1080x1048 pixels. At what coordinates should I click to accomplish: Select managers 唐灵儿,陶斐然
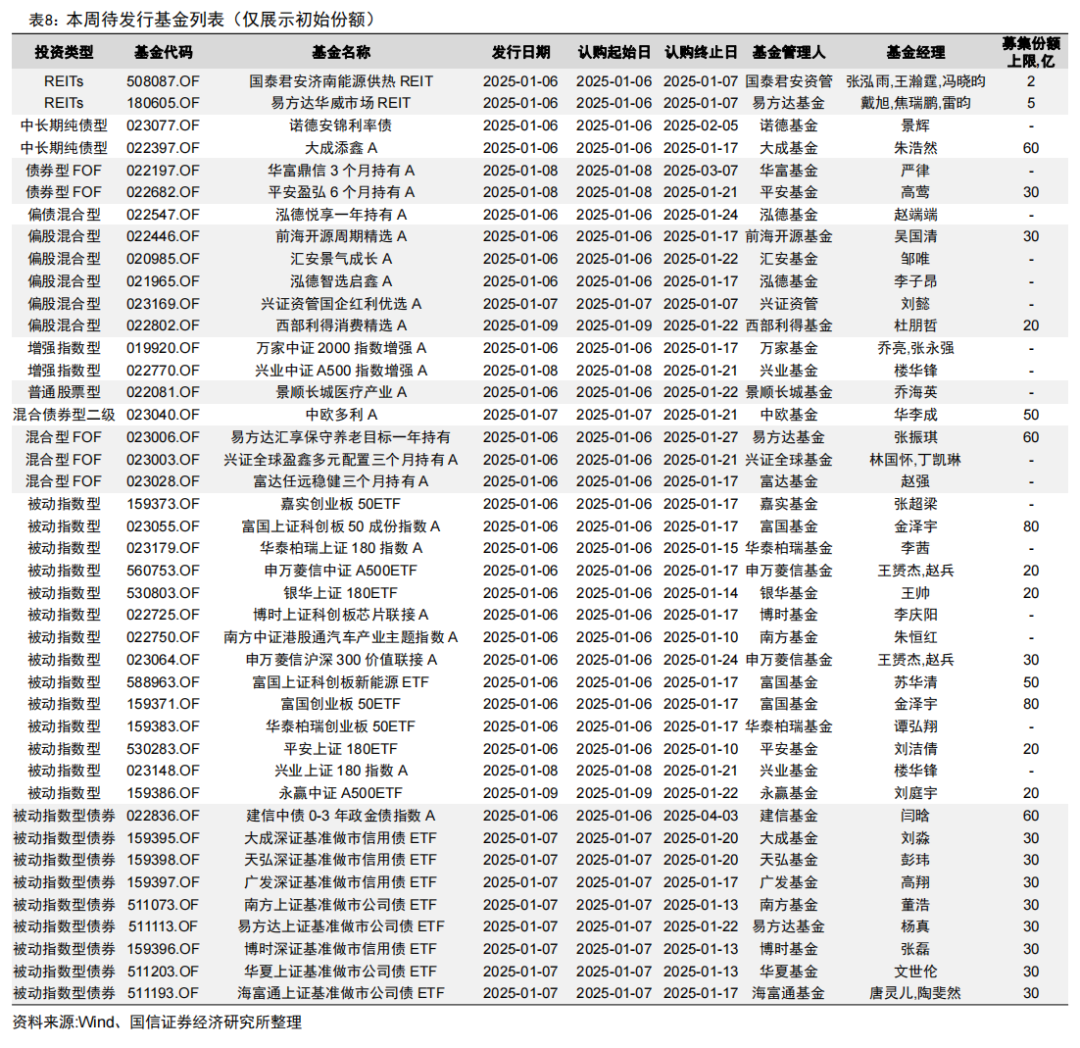point(915,993)
